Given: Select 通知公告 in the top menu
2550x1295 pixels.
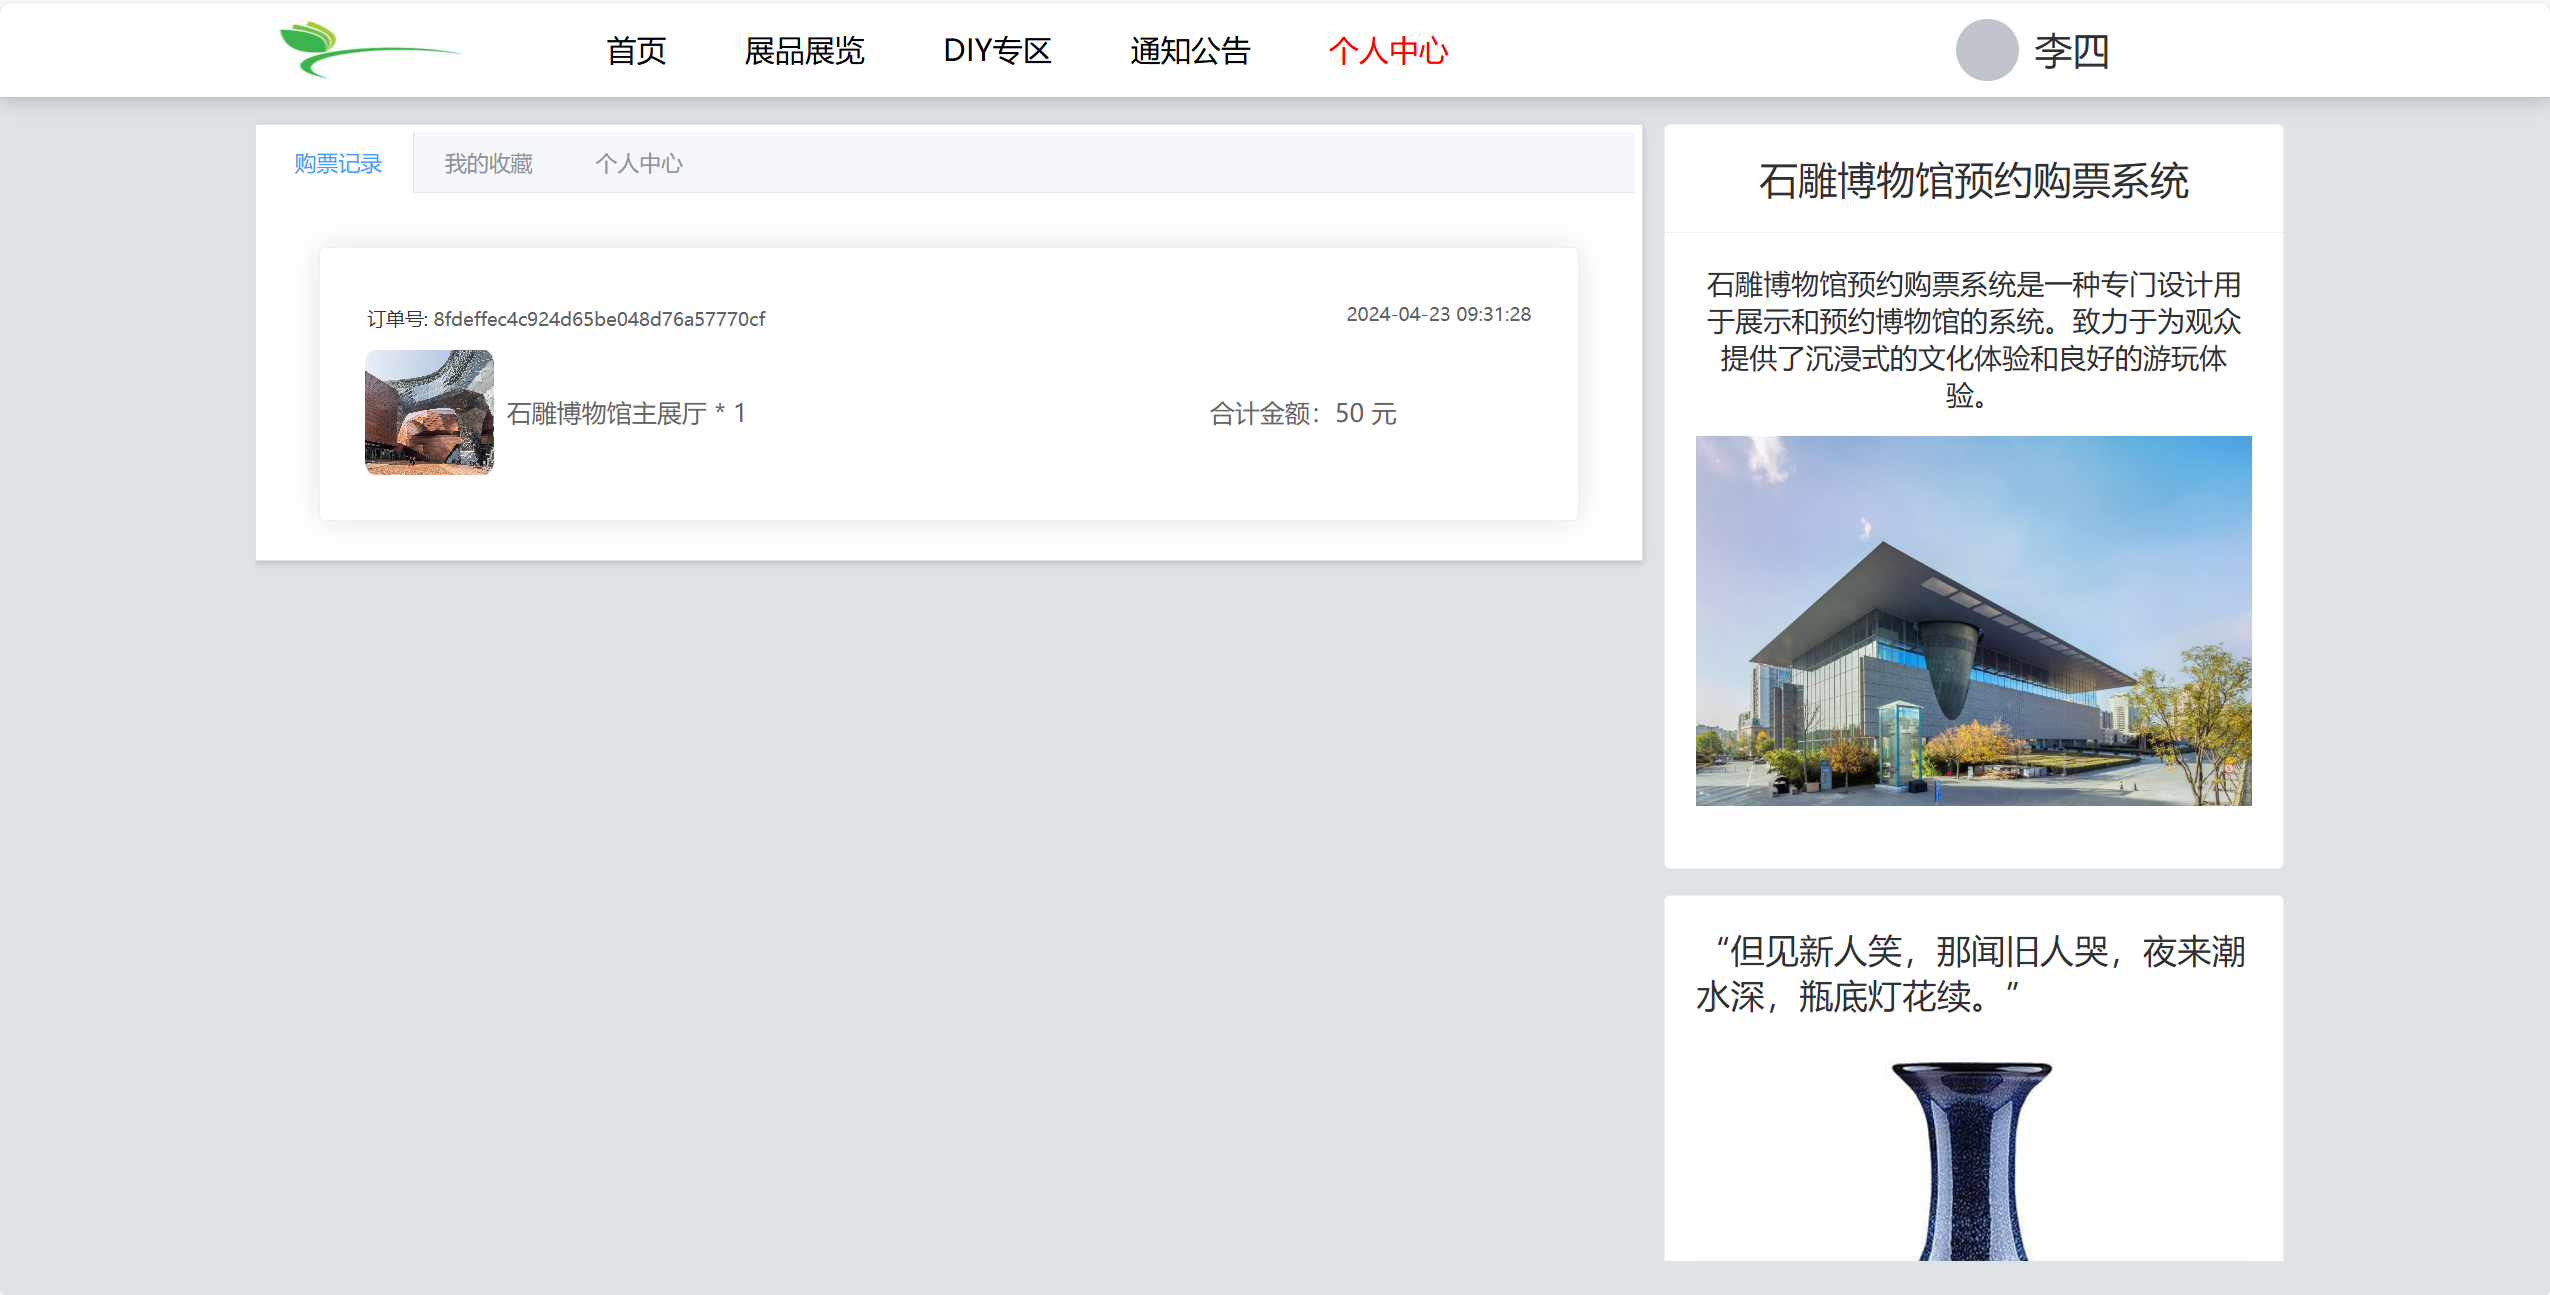Looking at the screenshot, I should (1190, 51).
